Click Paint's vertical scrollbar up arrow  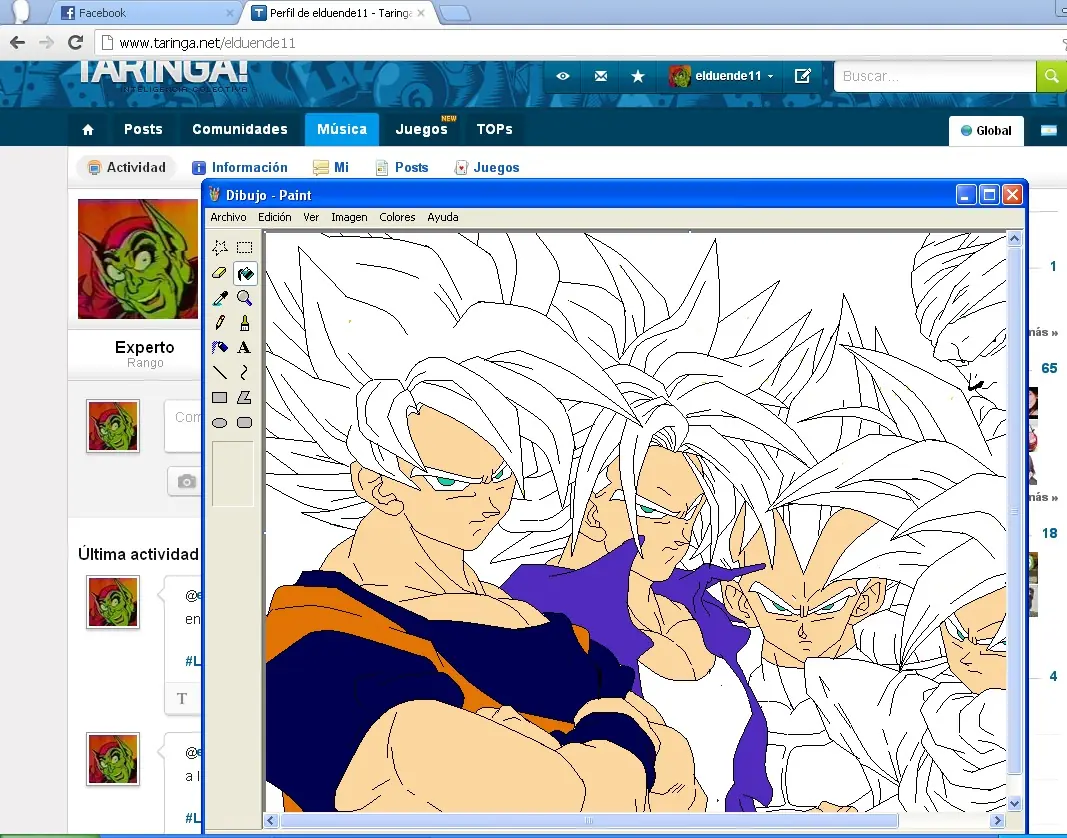(x=1014, y=238)
